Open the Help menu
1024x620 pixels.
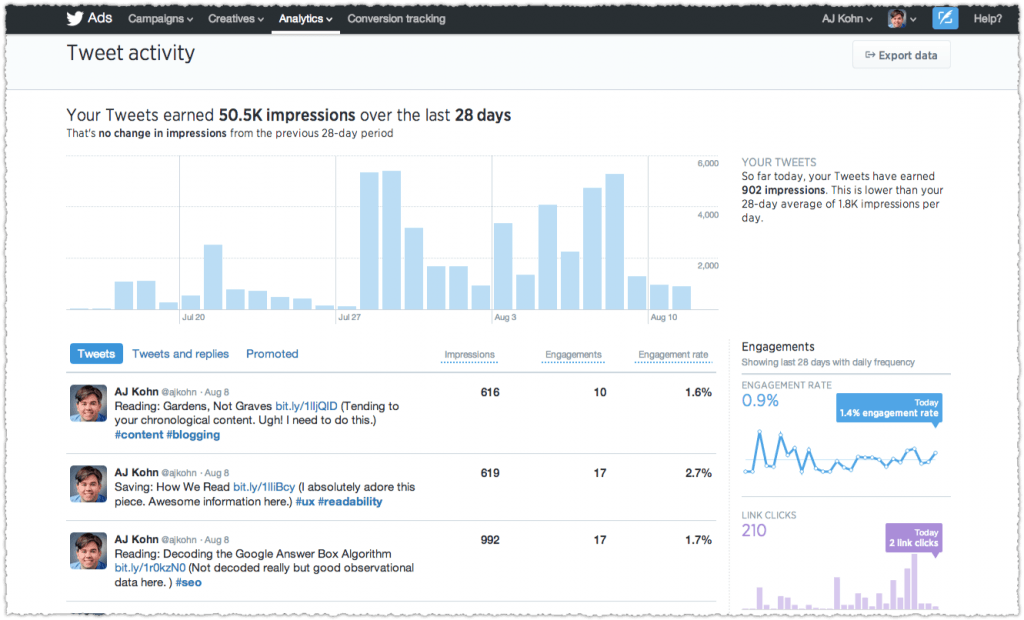click(987, 18)
